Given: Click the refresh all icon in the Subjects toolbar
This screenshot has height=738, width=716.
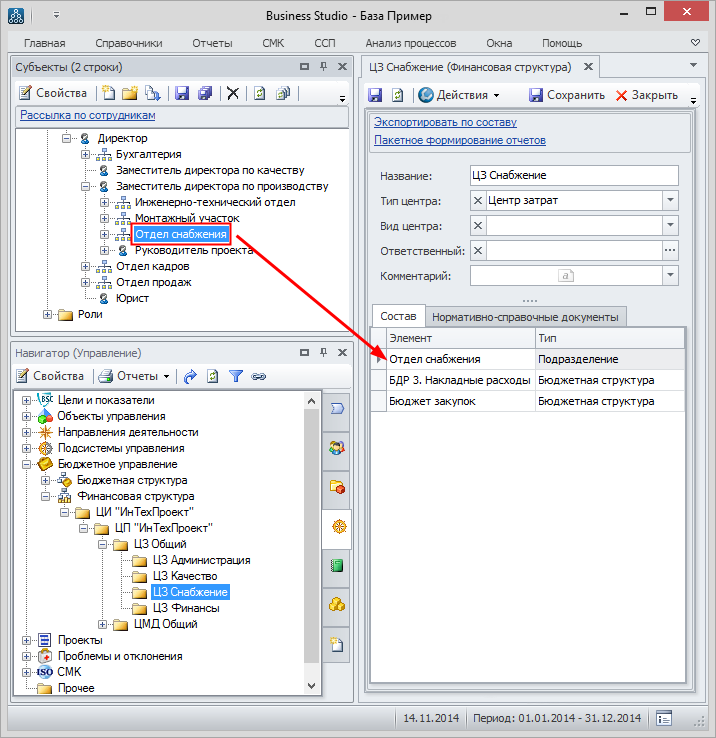Looking at the screenshot, I should (x=283, y=93).
